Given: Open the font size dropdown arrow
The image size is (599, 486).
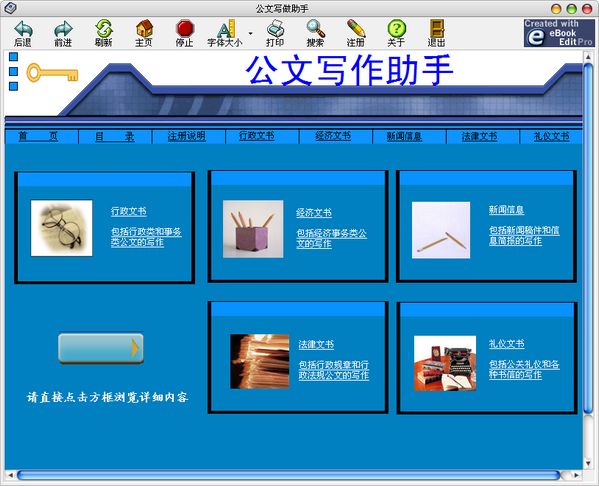Looking at the screenshot, I should coord(251,34).
